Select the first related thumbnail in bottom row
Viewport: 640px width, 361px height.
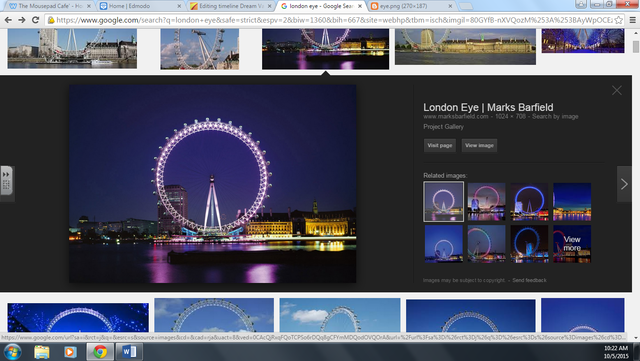[444, 244]
